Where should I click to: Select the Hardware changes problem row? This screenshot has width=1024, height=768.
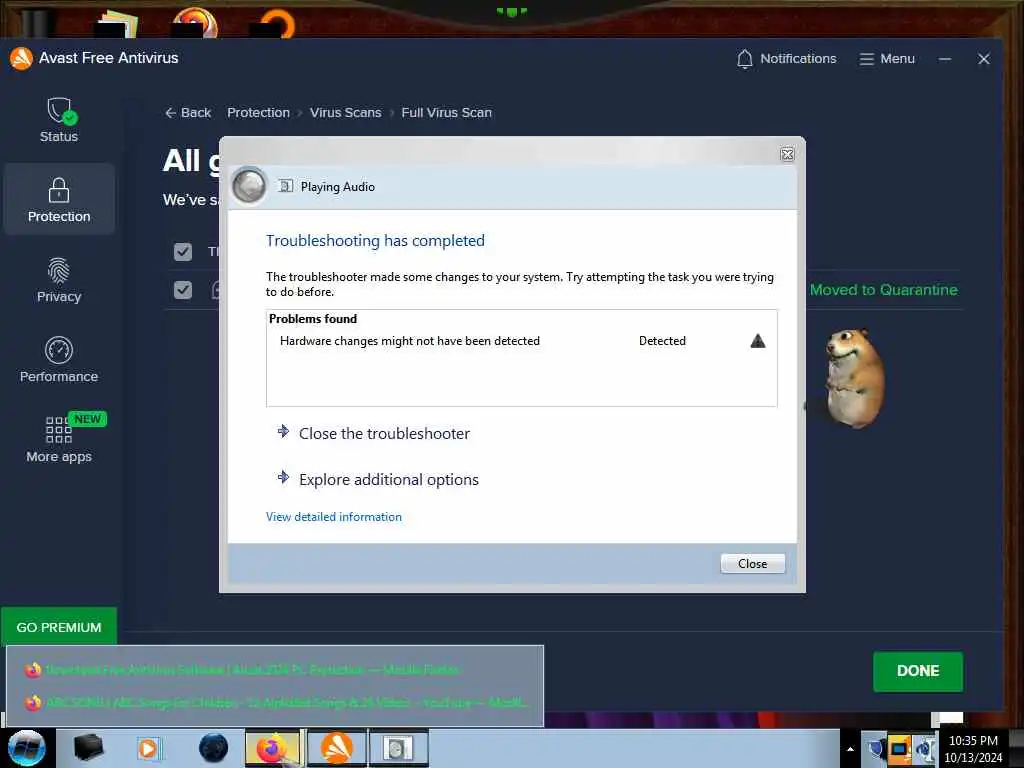[x=521, y=341]
